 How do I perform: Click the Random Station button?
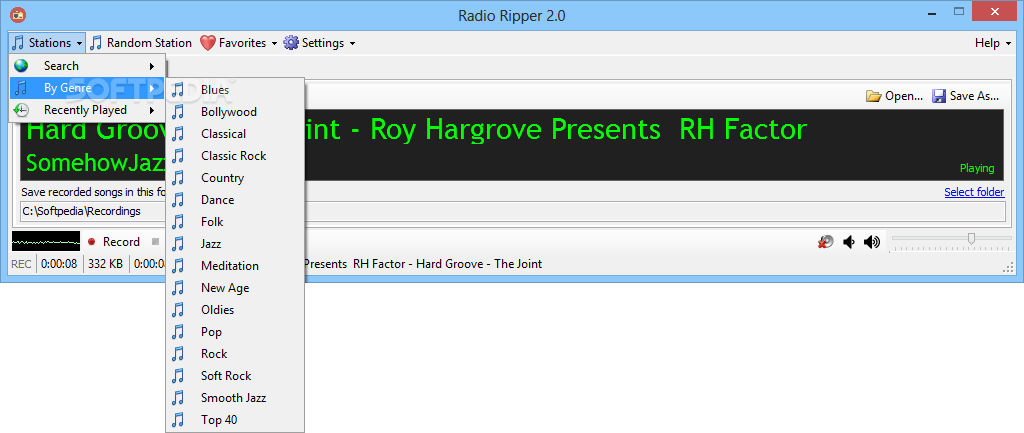[140, 43]
